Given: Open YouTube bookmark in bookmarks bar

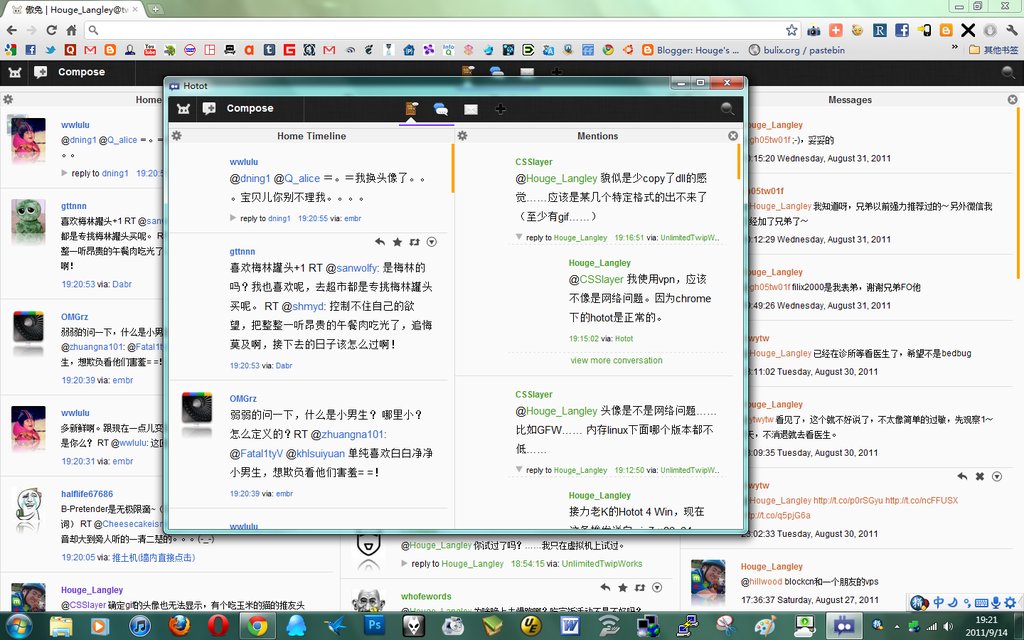Looking at the screenshot, I should 150,50.
